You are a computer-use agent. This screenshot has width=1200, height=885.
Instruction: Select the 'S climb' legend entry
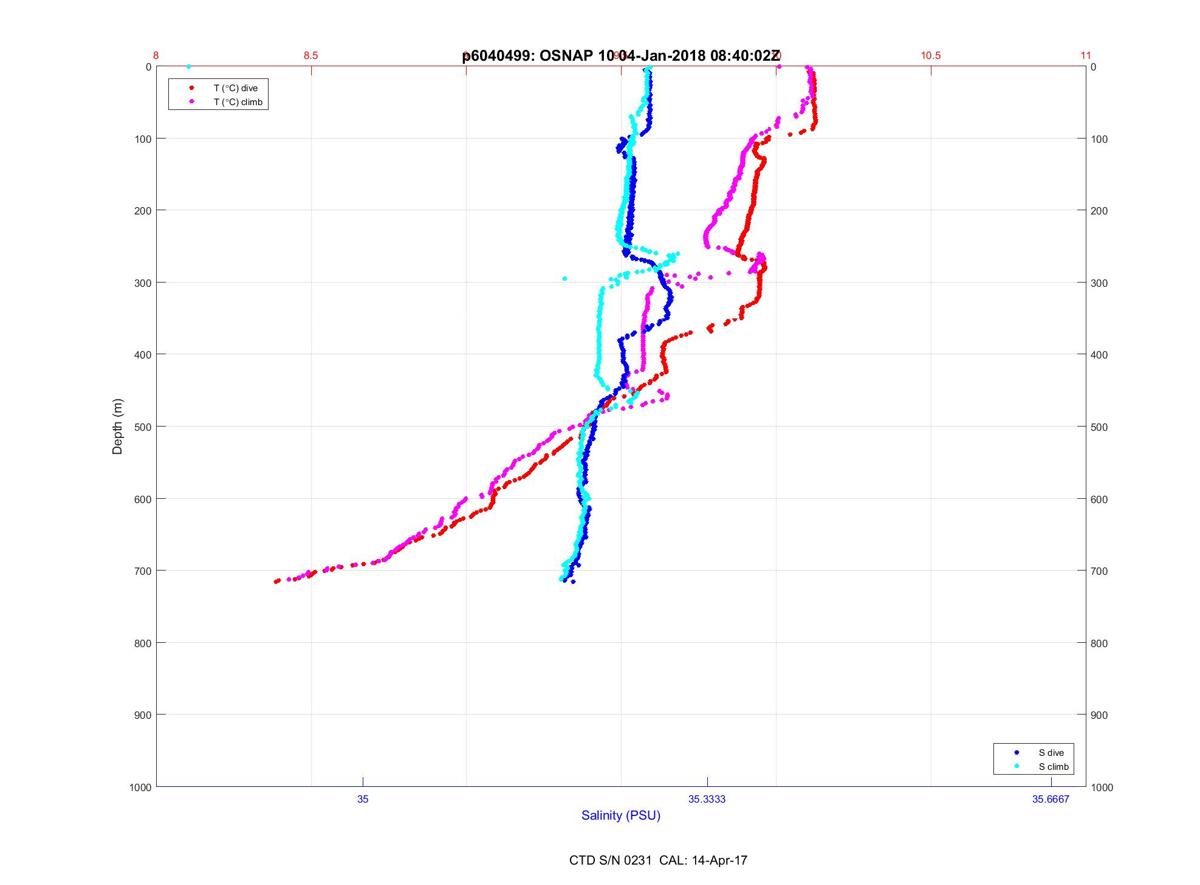[1054, 766]
